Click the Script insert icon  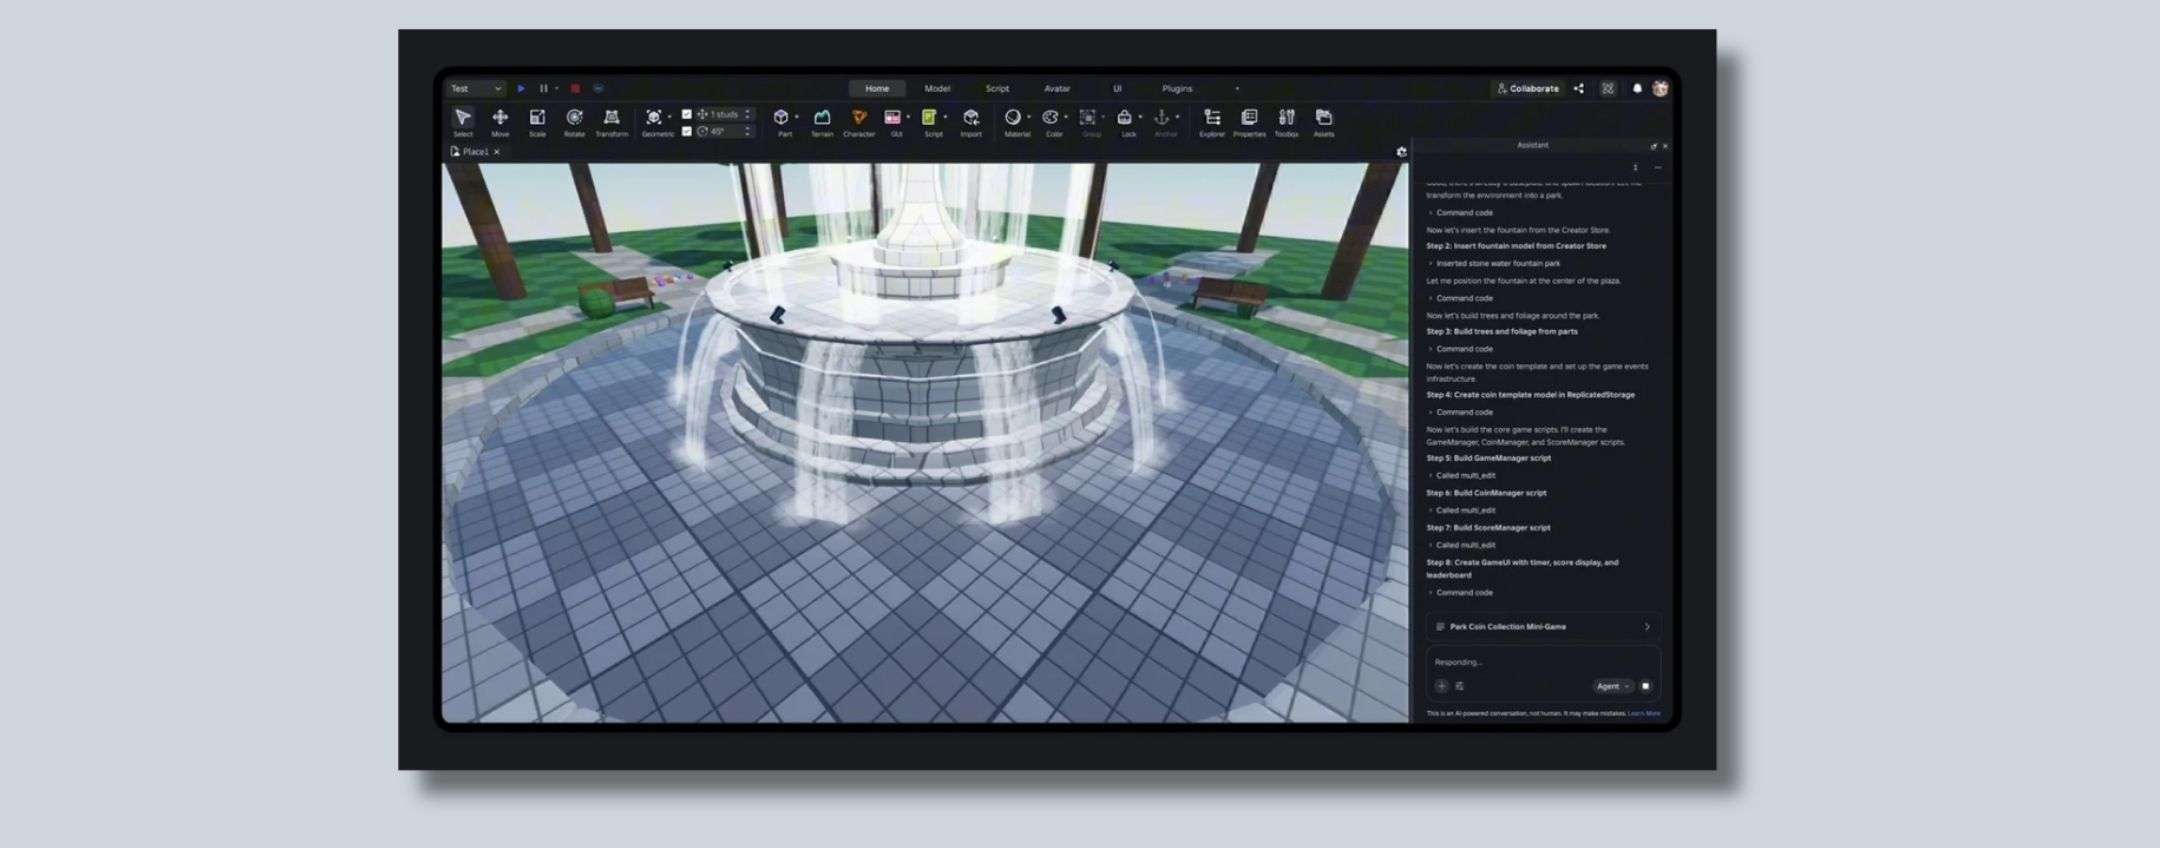(x=930, y=117)
